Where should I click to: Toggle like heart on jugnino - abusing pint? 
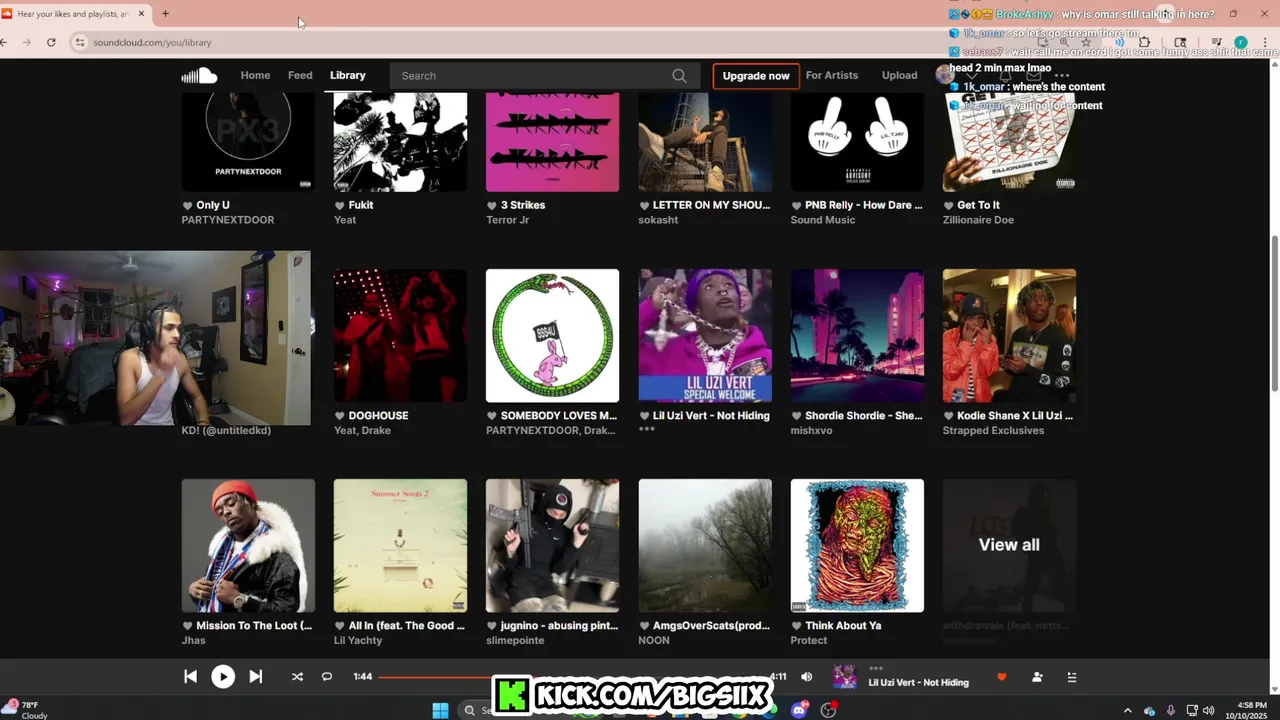point(492,626)
